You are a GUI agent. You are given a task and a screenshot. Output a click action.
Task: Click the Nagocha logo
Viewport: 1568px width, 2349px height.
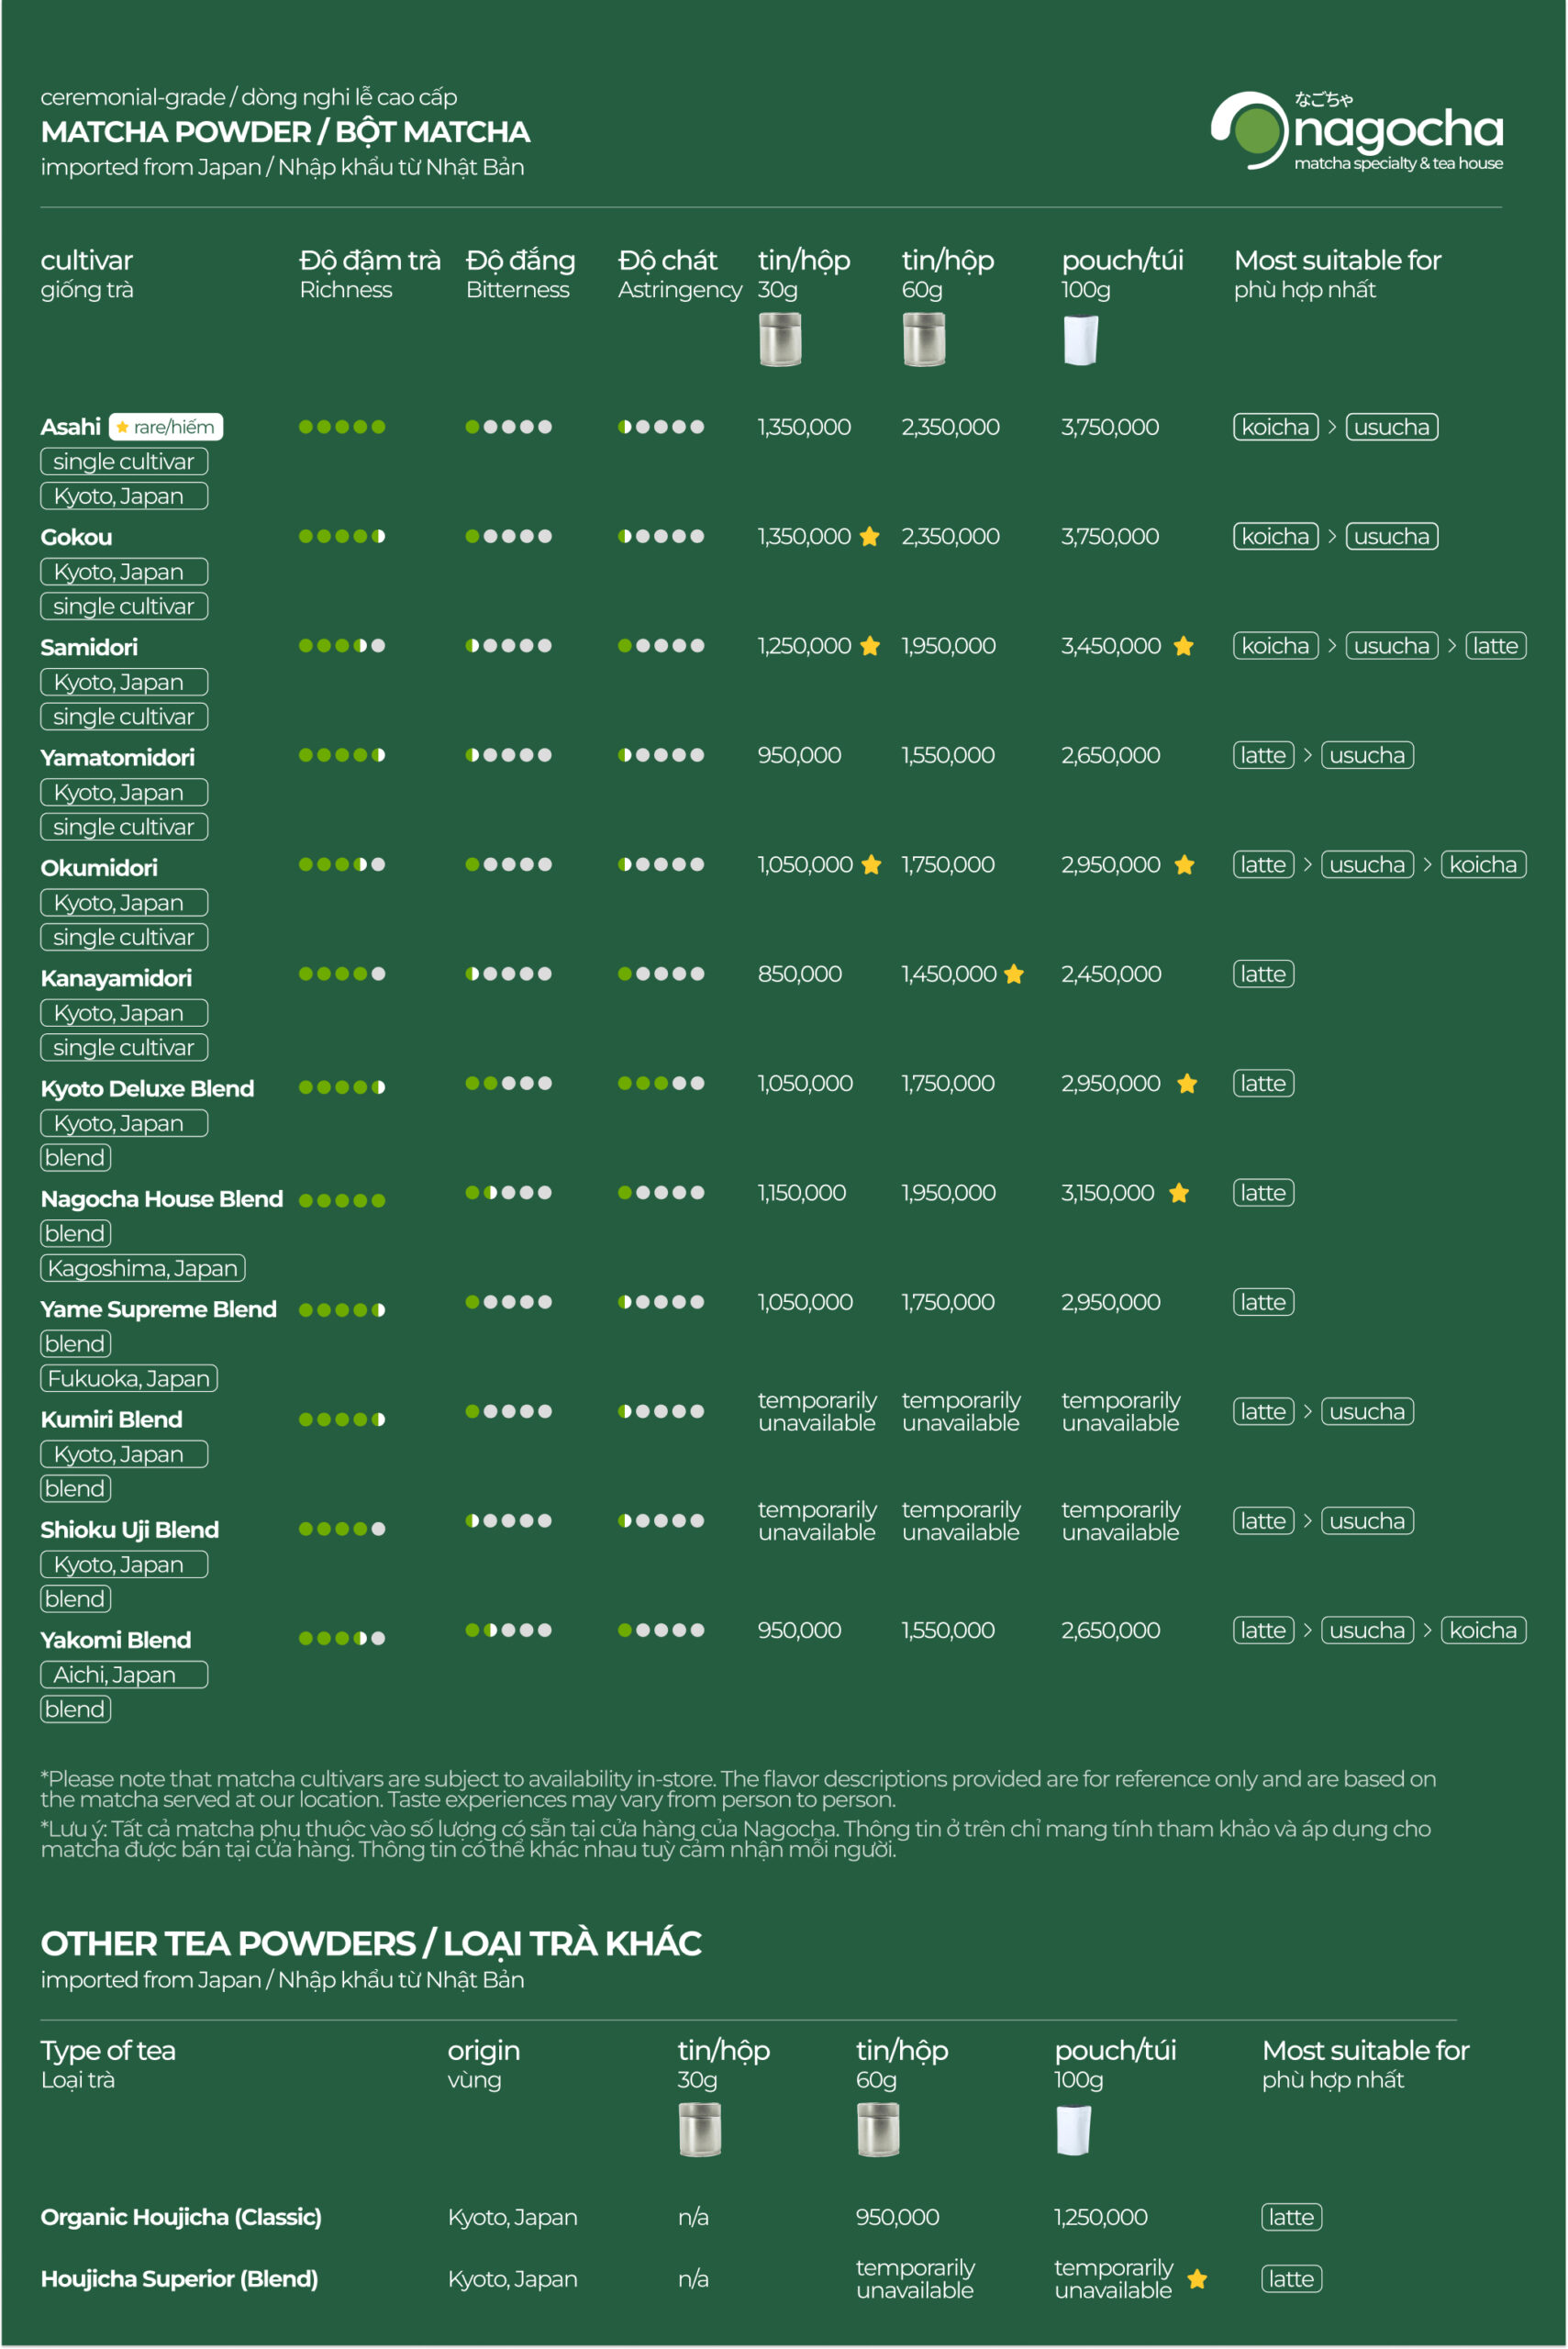pyautogui.click(x=1356, y=132)
